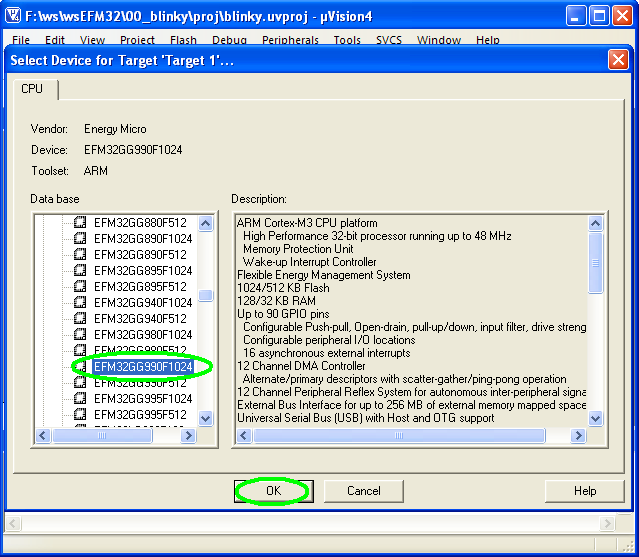Click 'Wake-up Interrupt Controller' line
This screenshot has width=639, height=557.
310,262
